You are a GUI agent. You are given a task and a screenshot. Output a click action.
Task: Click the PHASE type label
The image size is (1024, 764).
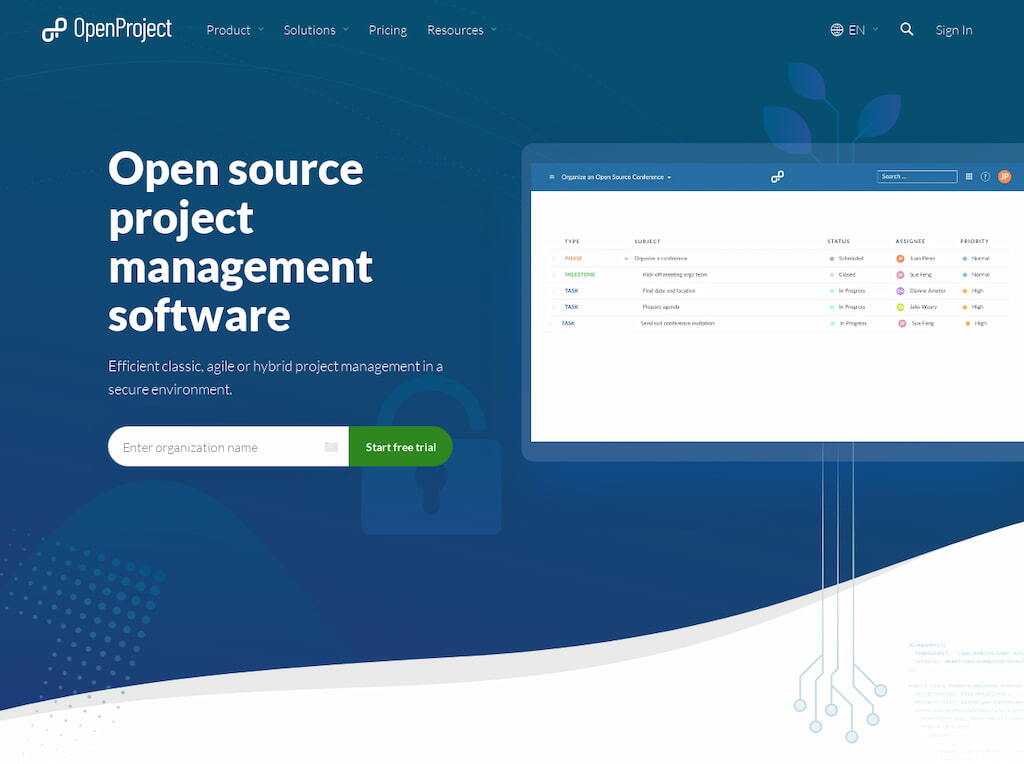point(573,259)
